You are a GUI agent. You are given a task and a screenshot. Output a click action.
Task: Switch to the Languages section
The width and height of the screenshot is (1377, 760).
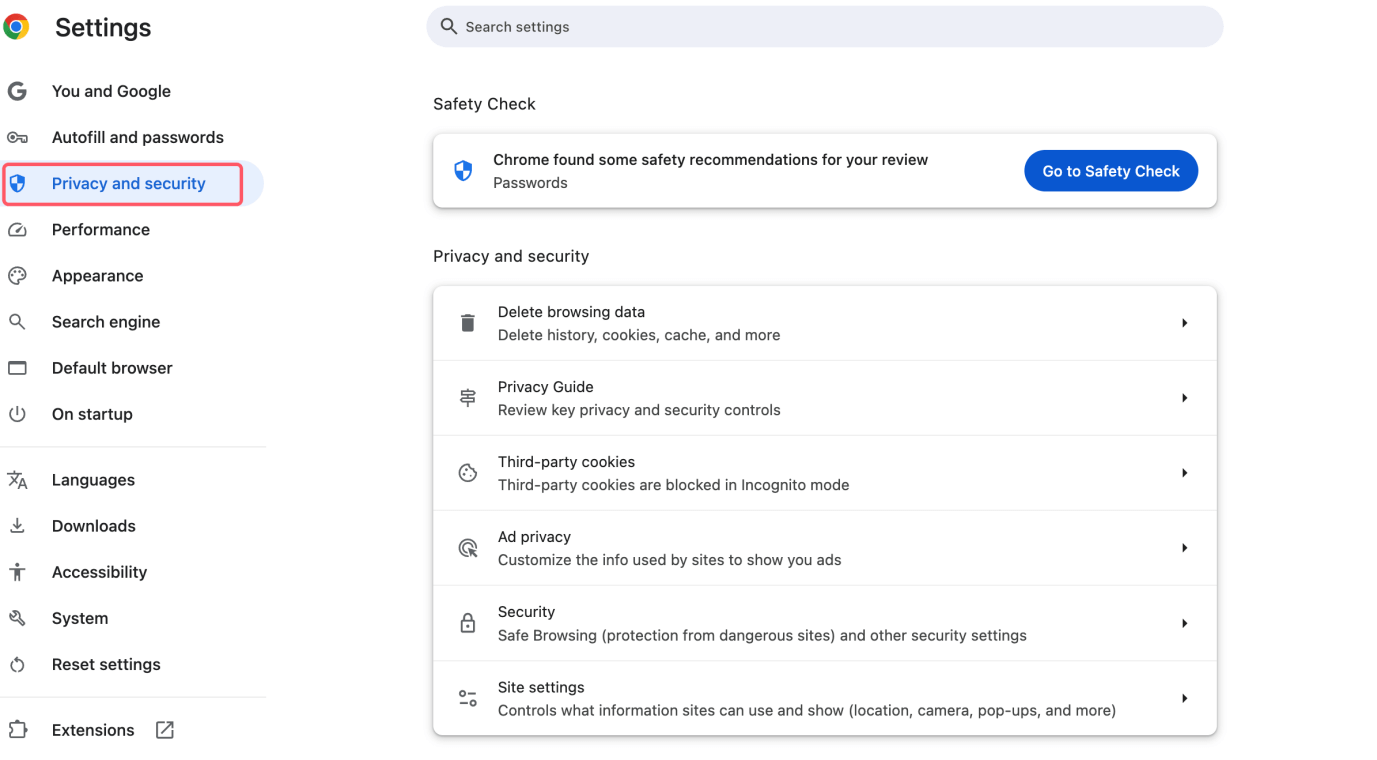pyautogui.click(x=93, y=479)
